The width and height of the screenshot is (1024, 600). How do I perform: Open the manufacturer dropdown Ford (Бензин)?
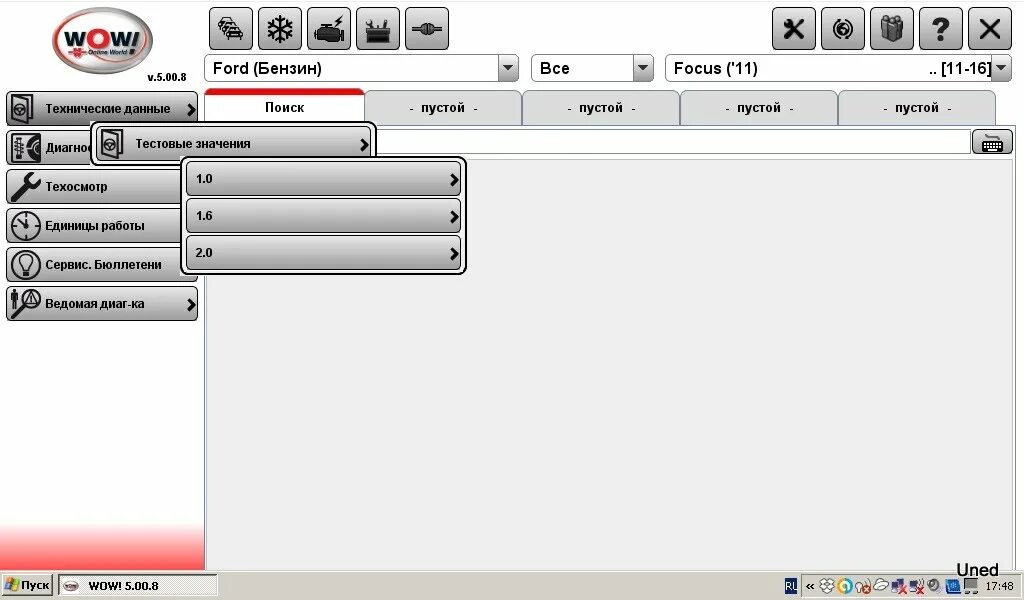pyautogui.click(x=362, y=68)
